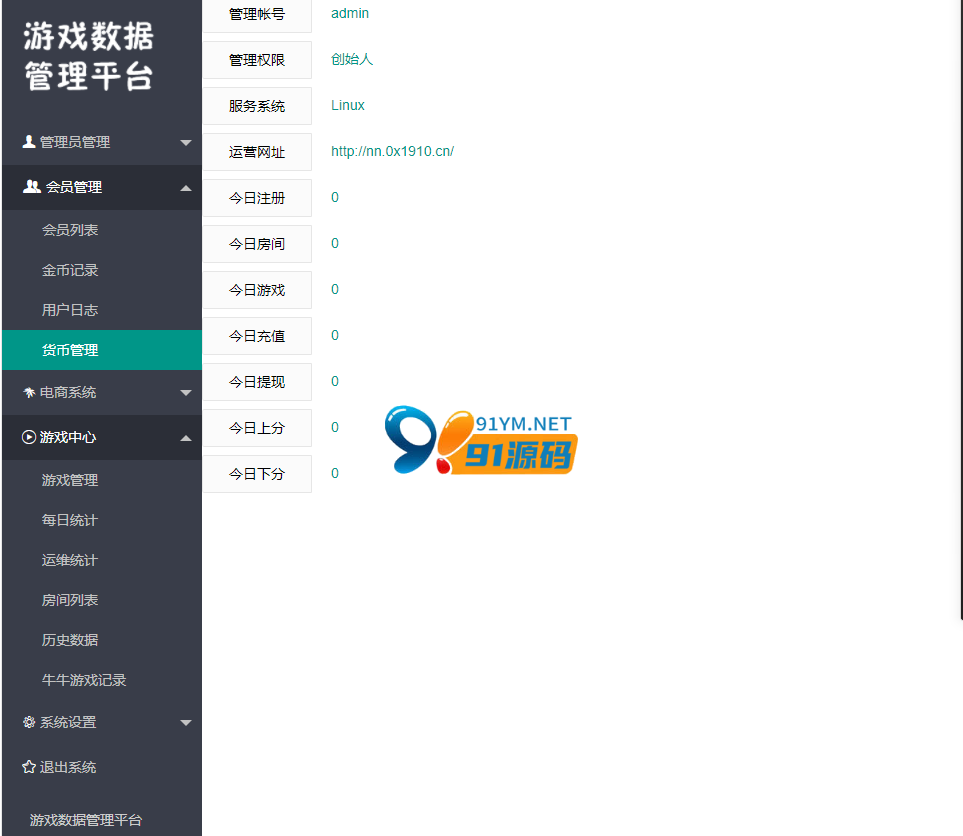Click the 管理权限 label cell
Image resolution: width=963 pixels, height=836 pixels.
coord(257,60)
